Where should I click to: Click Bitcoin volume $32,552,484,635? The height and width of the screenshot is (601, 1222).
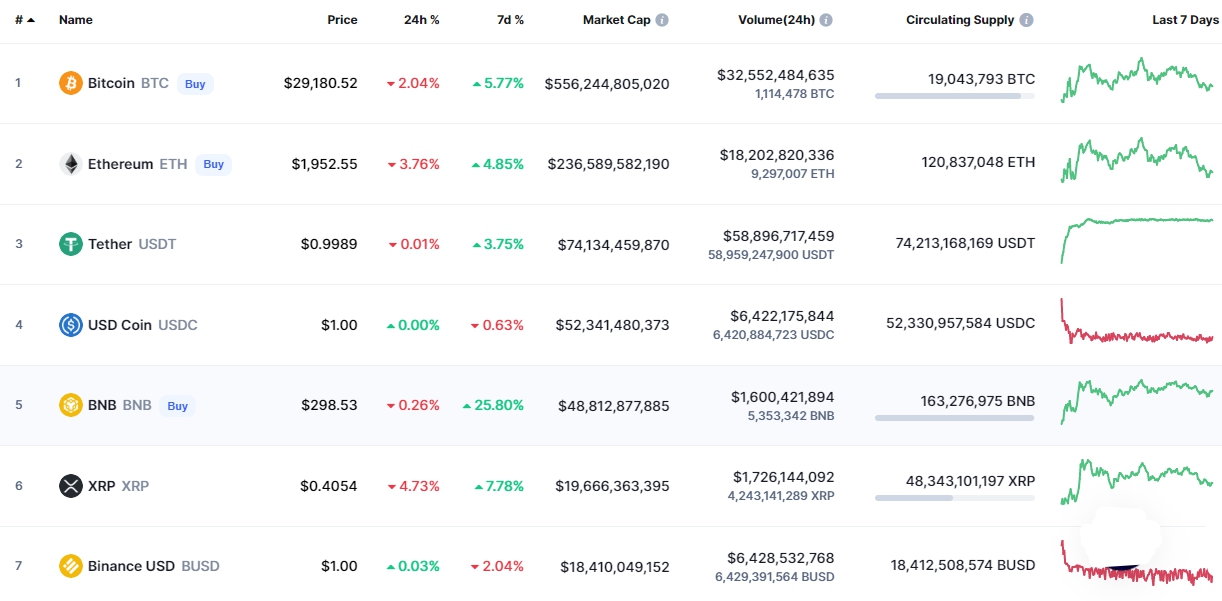[776, 75]
